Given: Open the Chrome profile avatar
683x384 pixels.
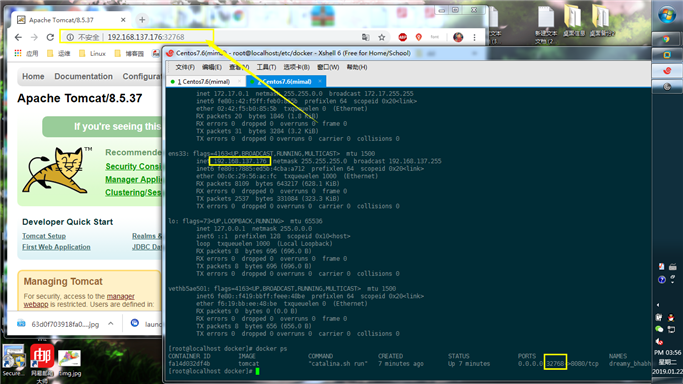Looking at the screenshot, I should 458,37.
